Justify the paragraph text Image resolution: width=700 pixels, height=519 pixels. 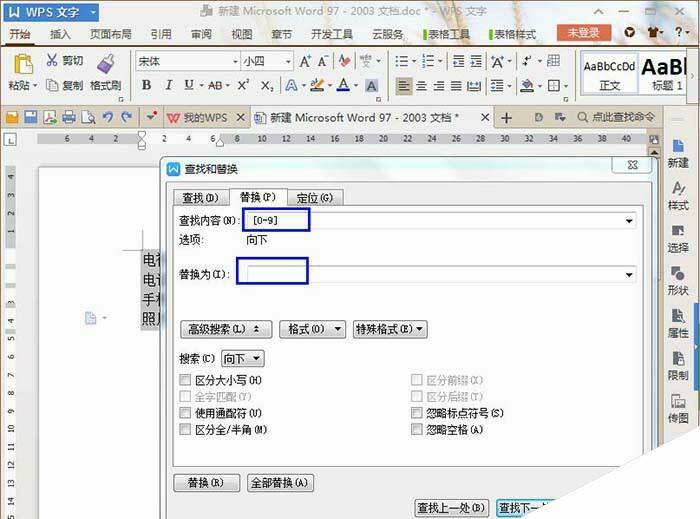(x=456, y=85)
